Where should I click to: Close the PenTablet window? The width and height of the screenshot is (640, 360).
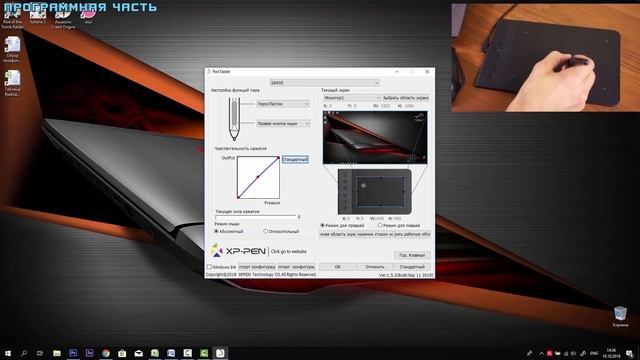click(x=427, y=72)
